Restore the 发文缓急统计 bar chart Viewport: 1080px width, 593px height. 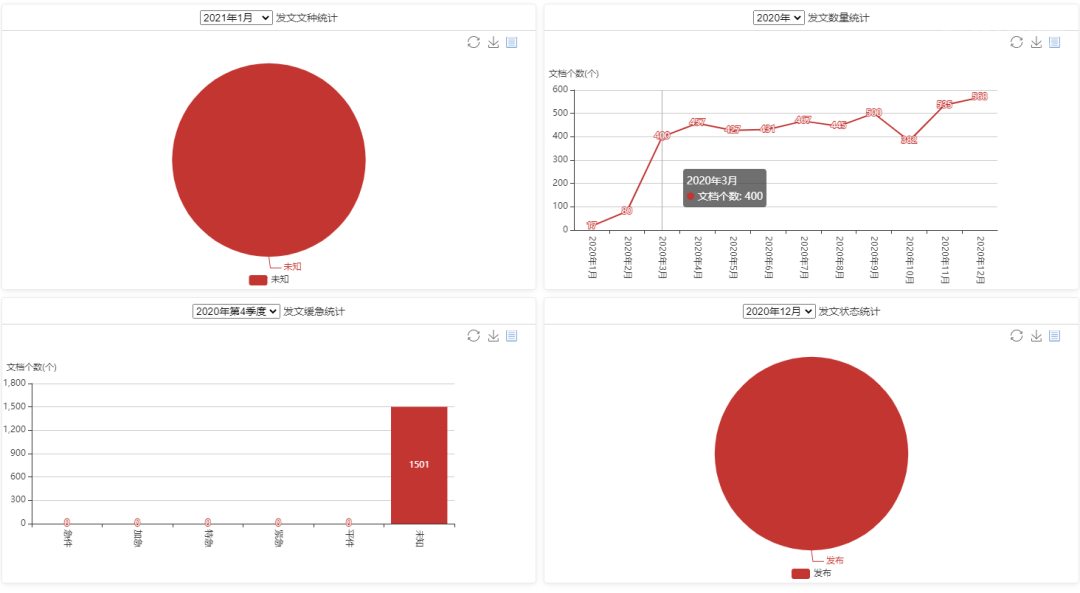[x=474, y=336]
